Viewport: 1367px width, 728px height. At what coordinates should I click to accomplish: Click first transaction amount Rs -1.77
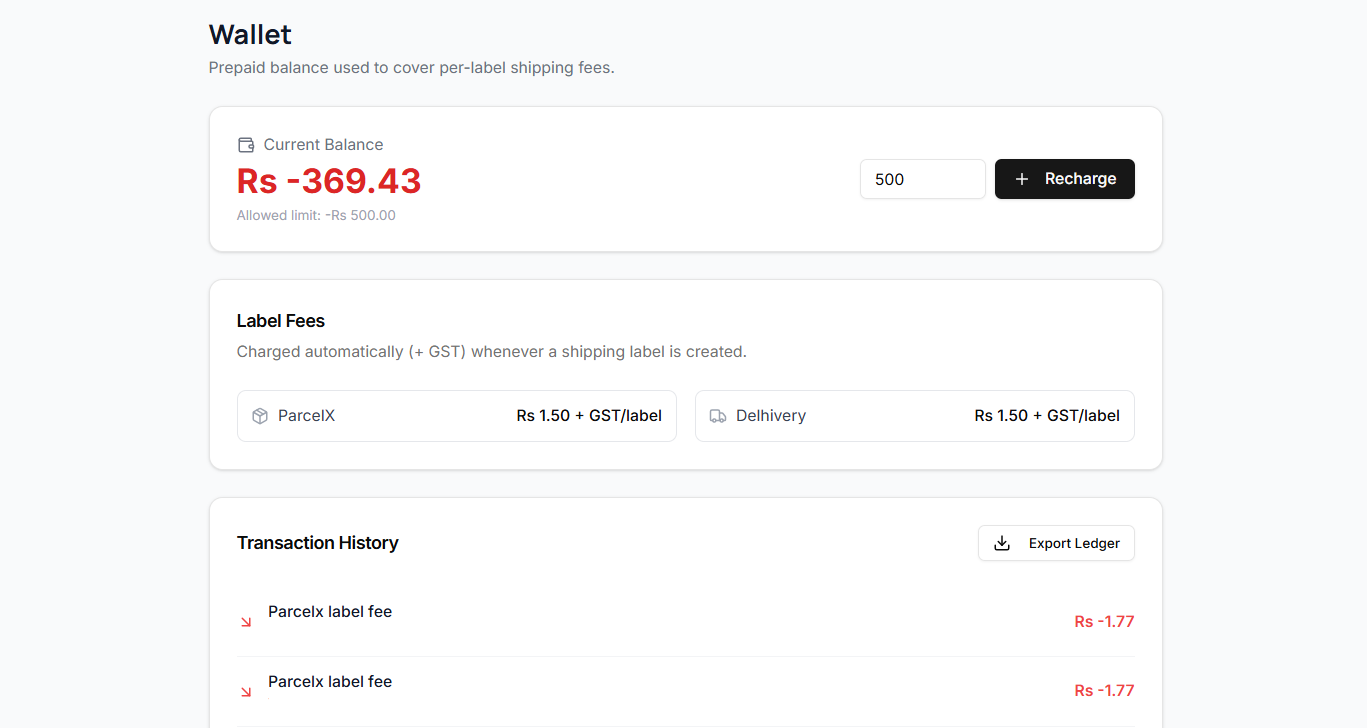click(x=1105, y=621)
